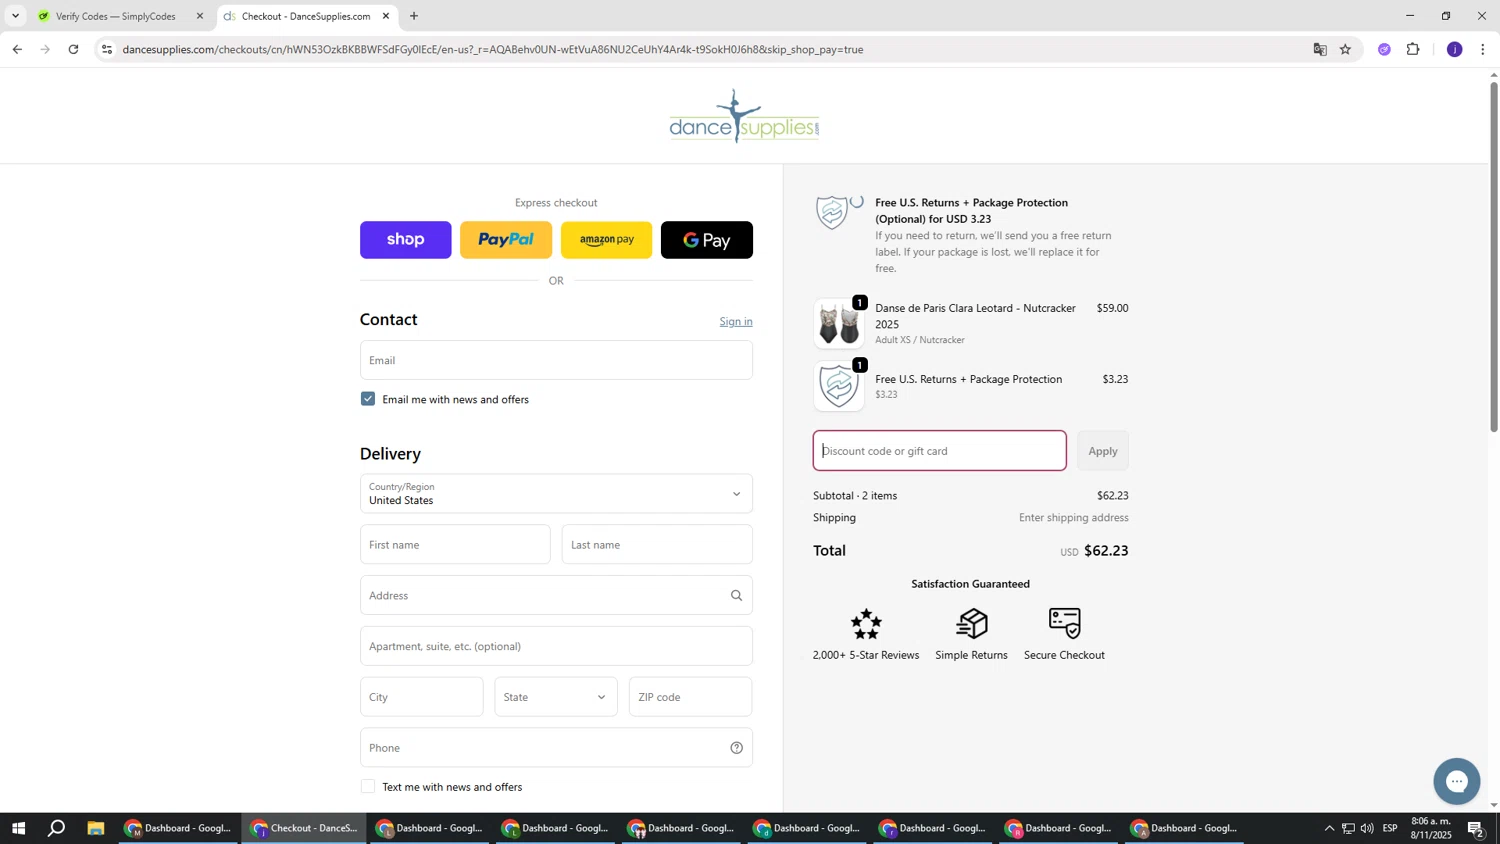Screen dimensions: 1500x844
Task: Open the Windows notification center
Action: (1476, 828)
